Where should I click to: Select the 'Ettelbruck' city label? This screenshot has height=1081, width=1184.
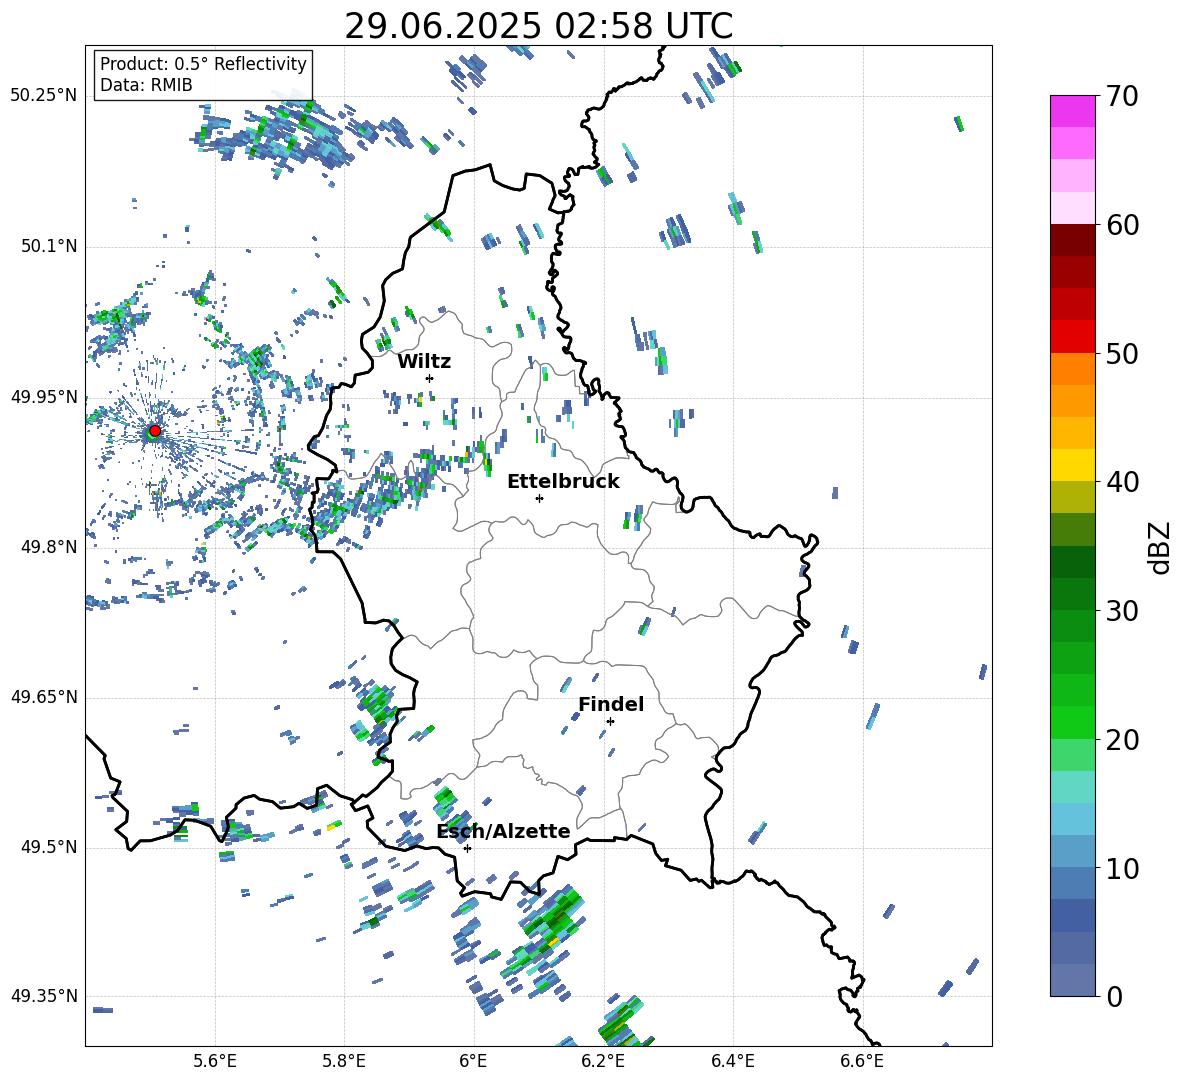[563, 482]
